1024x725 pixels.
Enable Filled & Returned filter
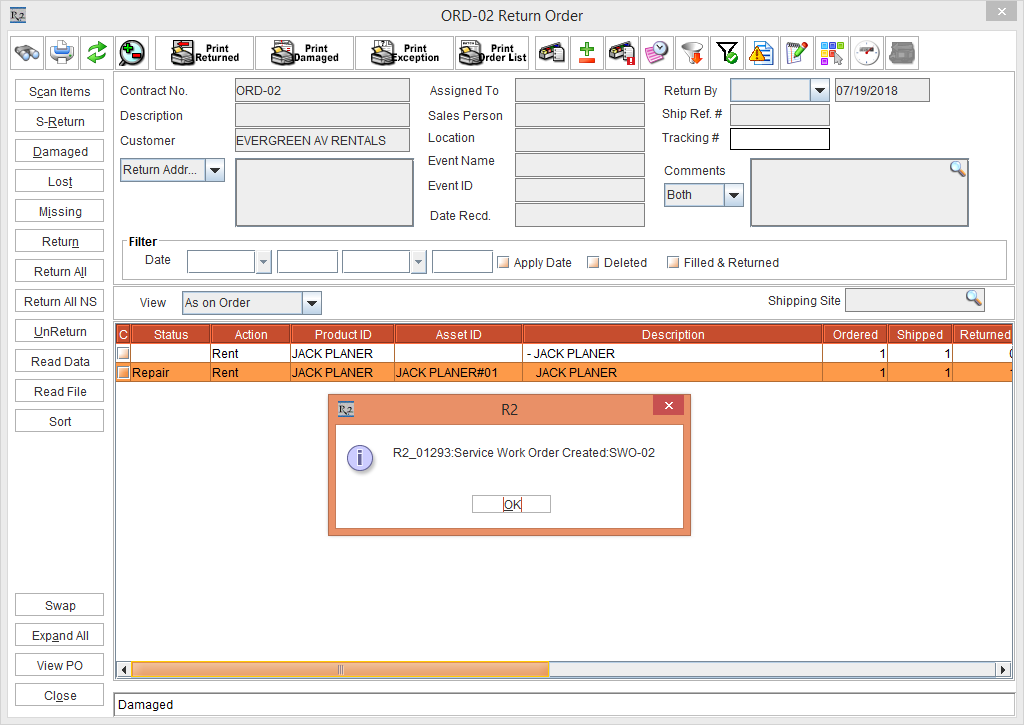pos(672,261)
